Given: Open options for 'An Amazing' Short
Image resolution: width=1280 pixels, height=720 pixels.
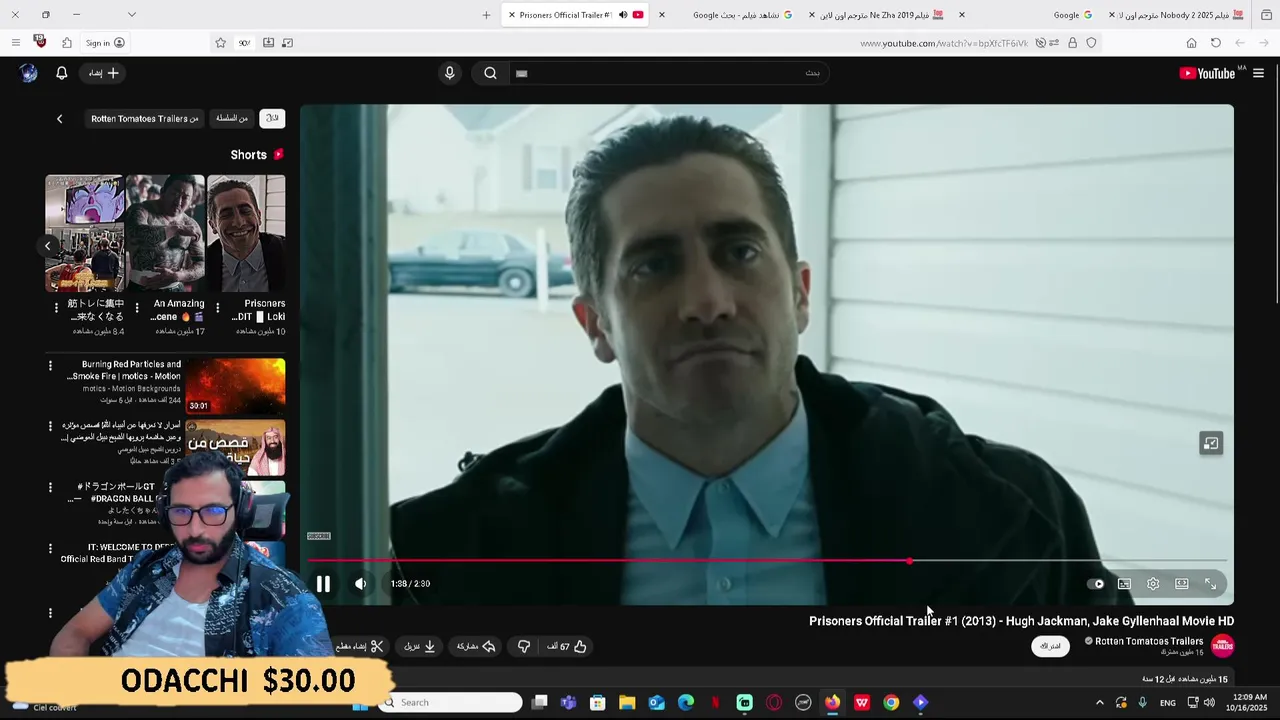Looking at the screenshot, I should click(137, 308).
